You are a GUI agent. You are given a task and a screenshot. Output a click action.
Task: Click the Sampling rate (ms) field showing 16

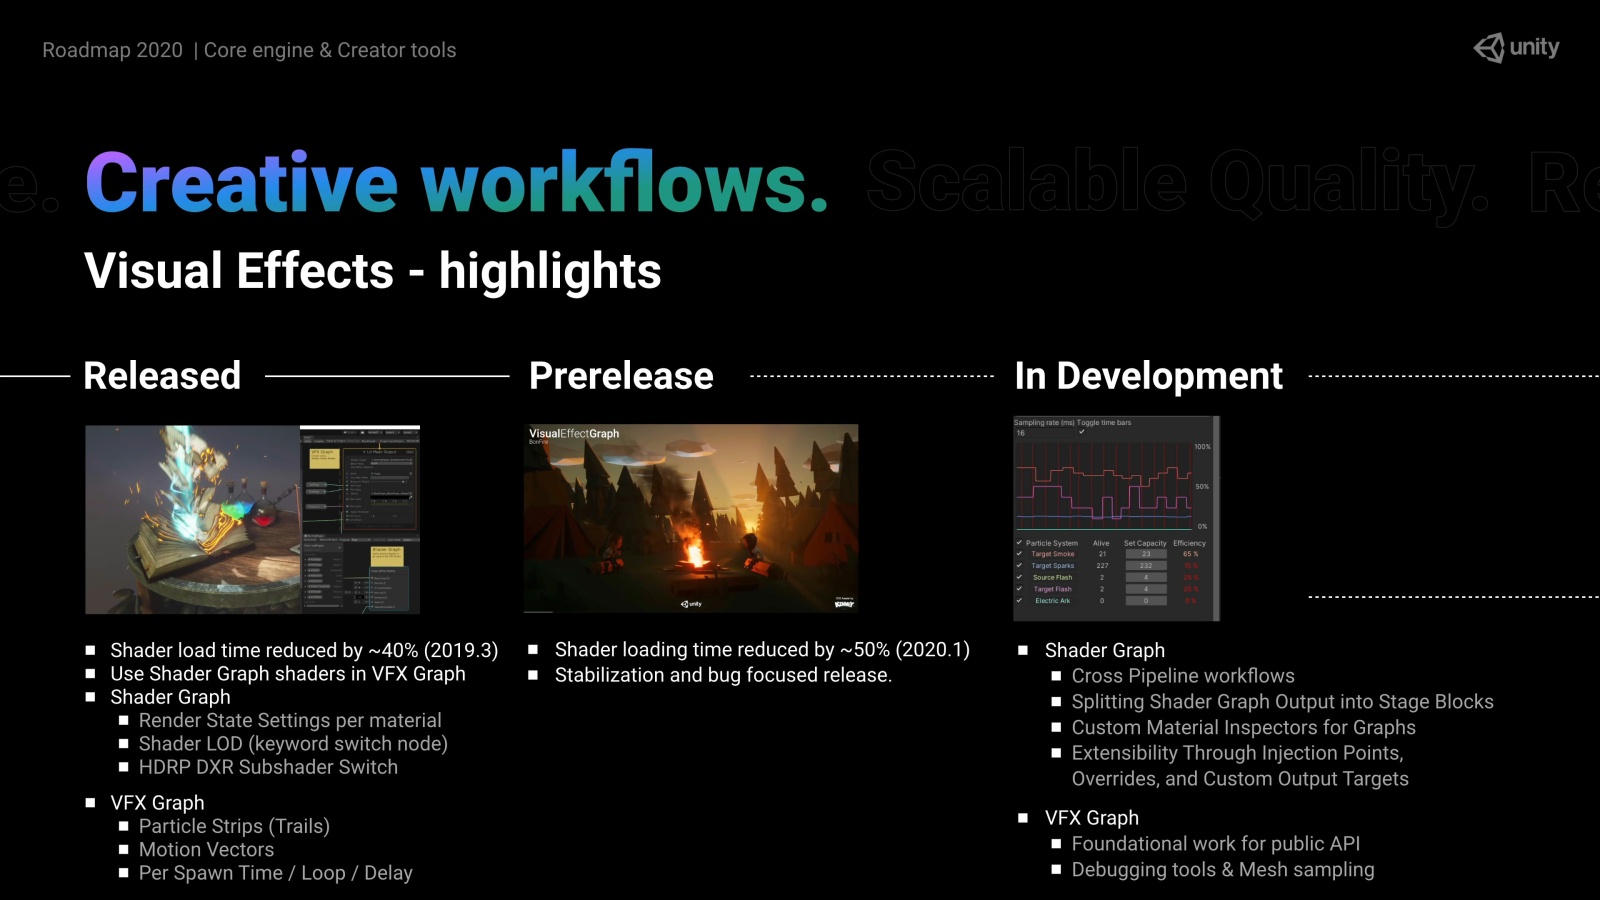click(1044, 433)
